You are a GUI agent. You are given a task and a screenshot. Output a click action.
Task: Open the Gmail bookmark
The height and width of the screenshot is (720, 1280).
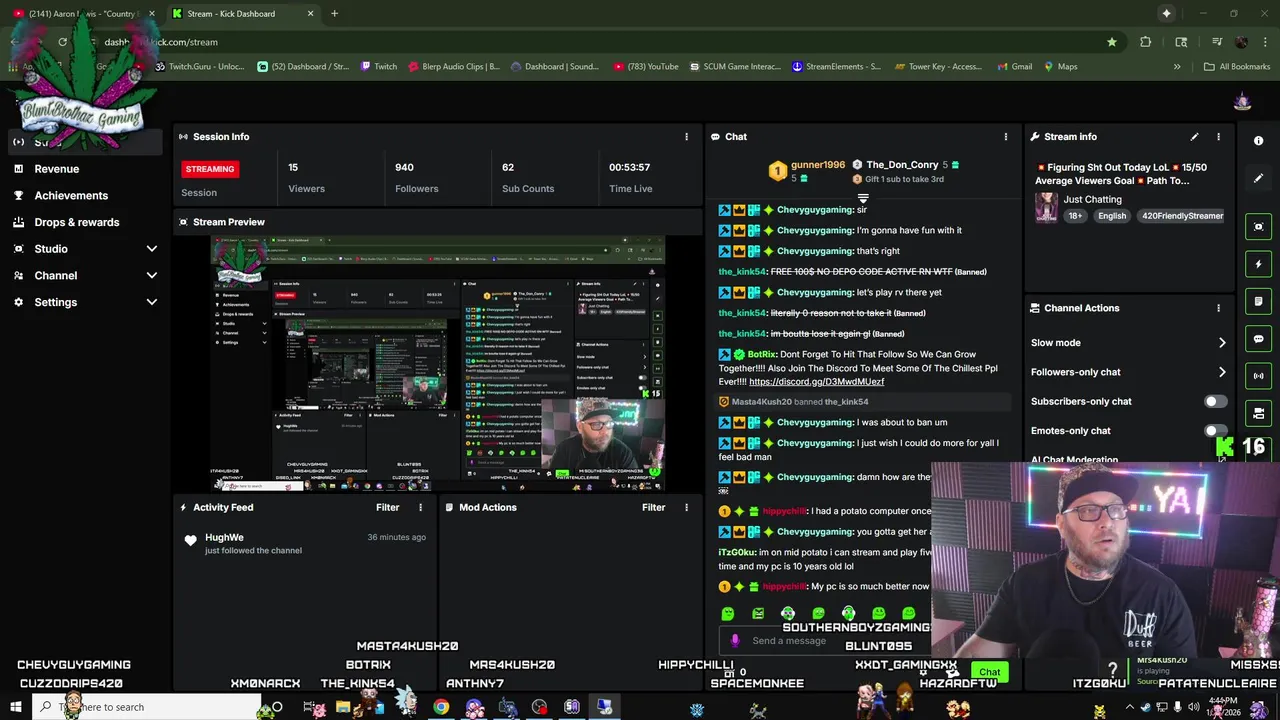pyautogui.click(x=1014, y=67)
